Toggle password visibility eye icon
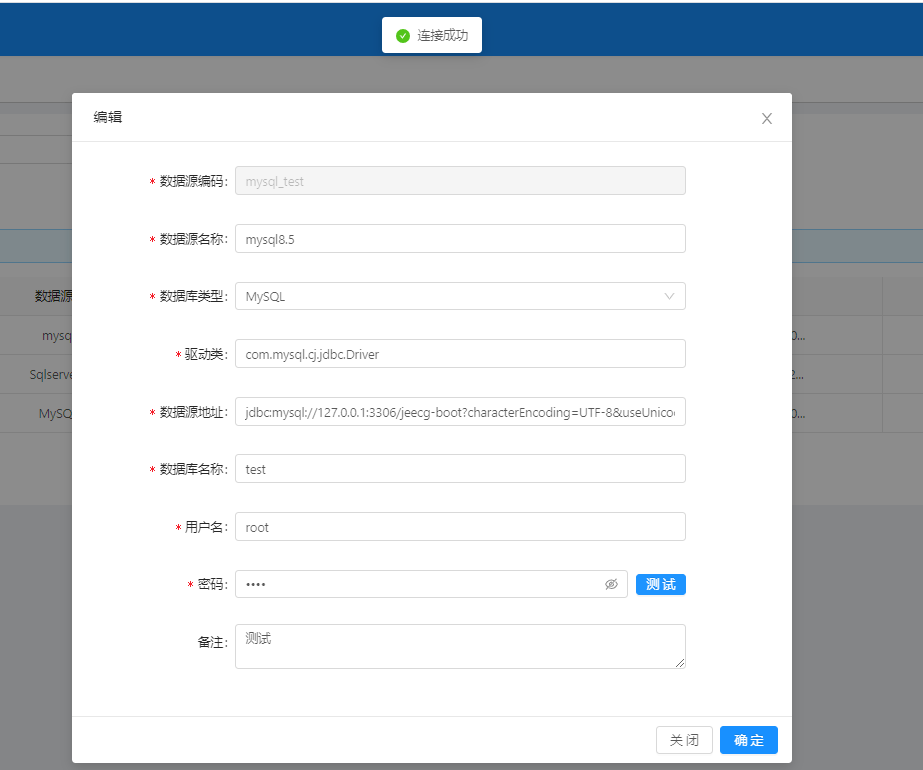Screen dimensions: 923x770 pos(611,584)
